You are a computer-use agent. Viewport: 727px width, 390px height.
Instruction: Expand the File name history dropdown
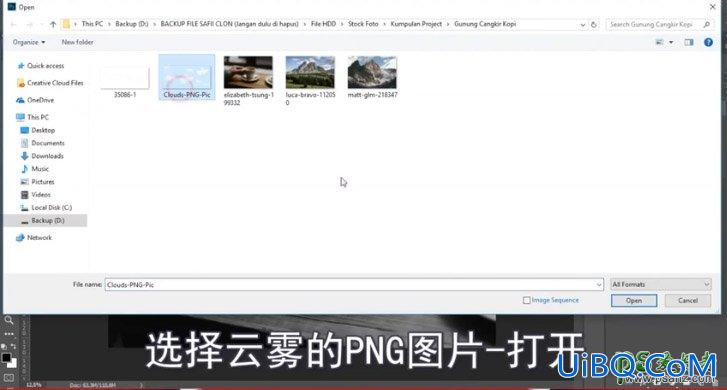(599, 285)
